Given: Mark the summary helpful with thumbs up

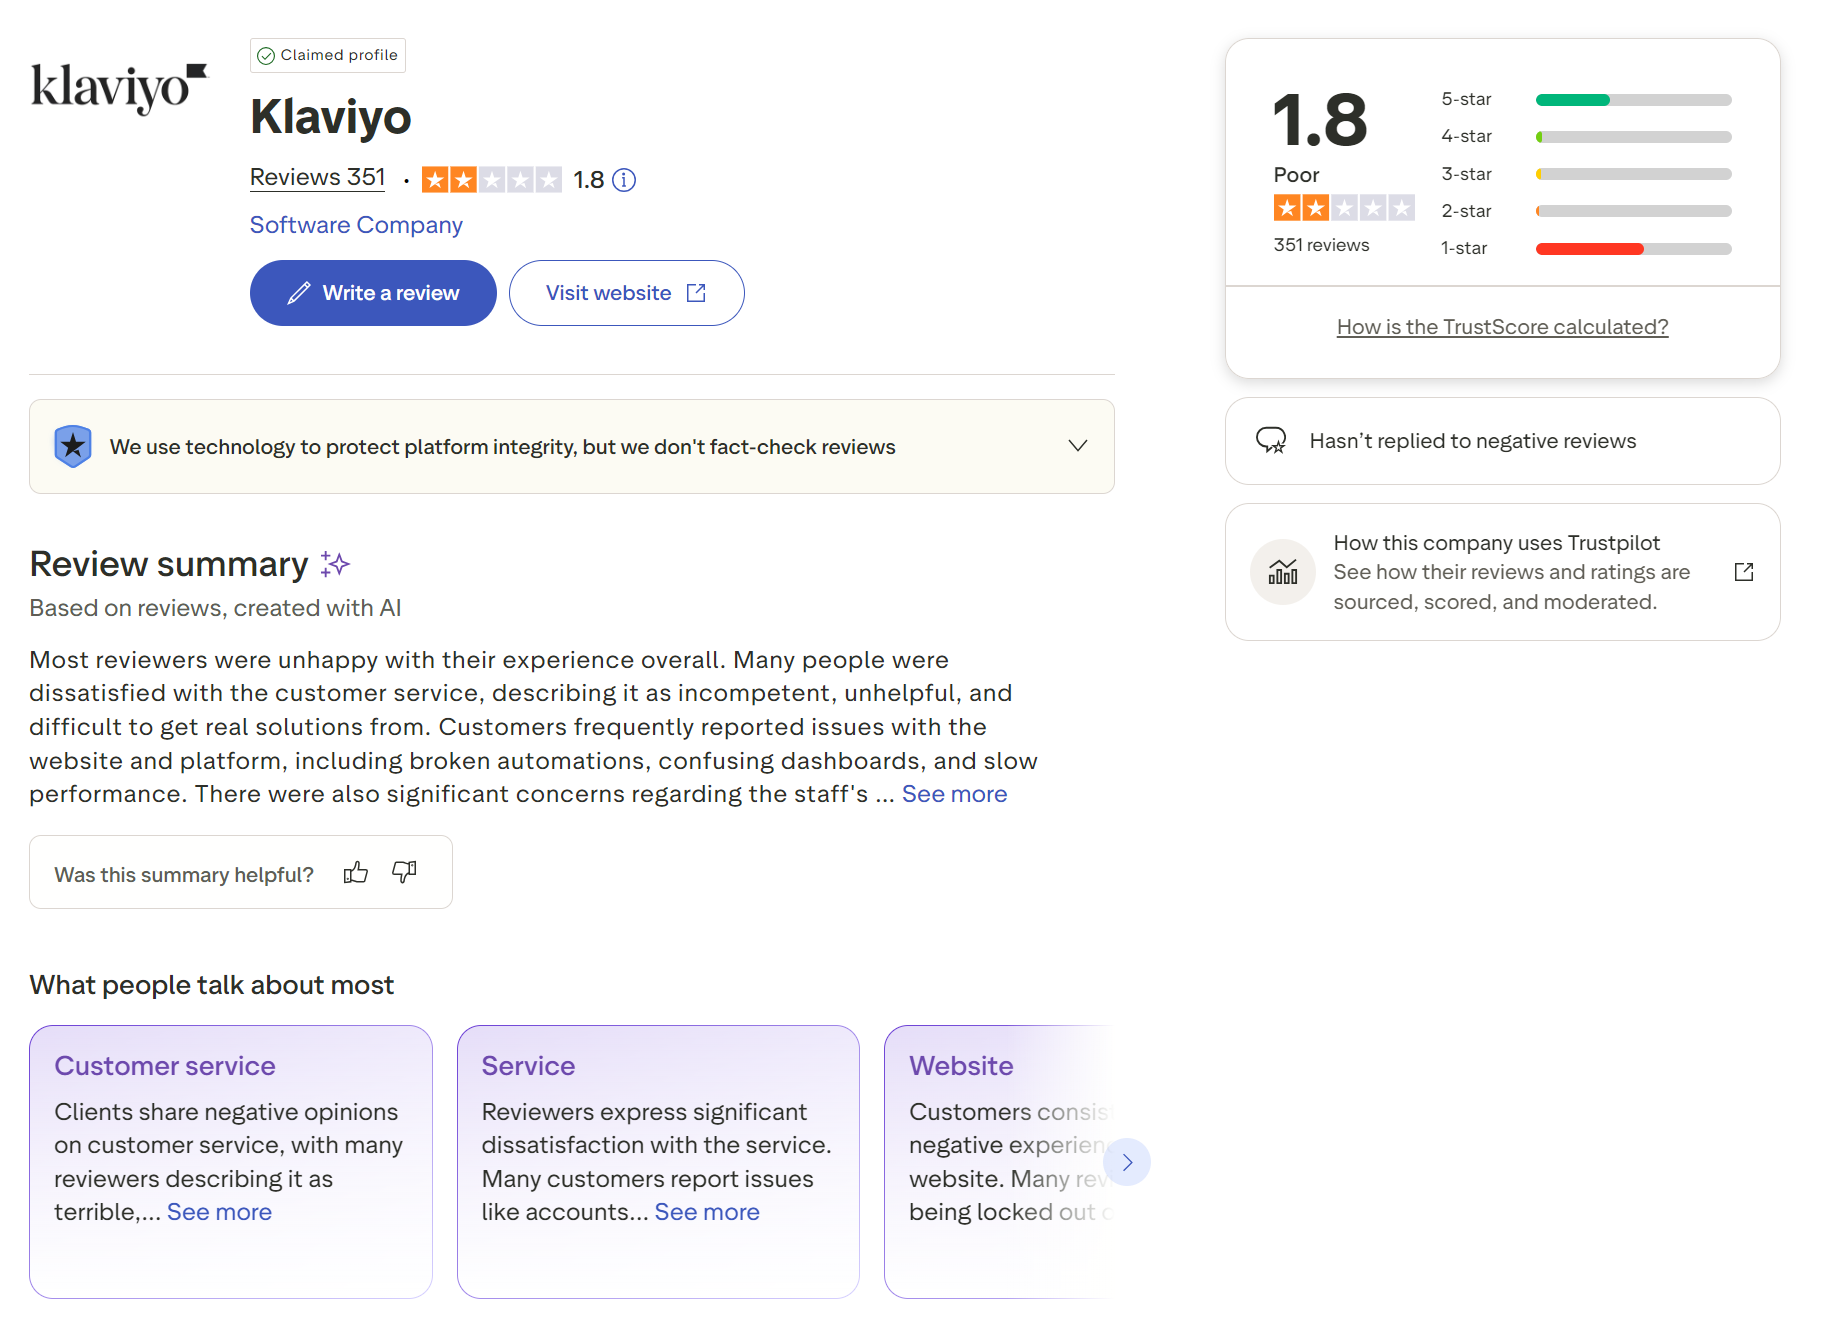Looking at the screenshot, I should coord(356,872).
